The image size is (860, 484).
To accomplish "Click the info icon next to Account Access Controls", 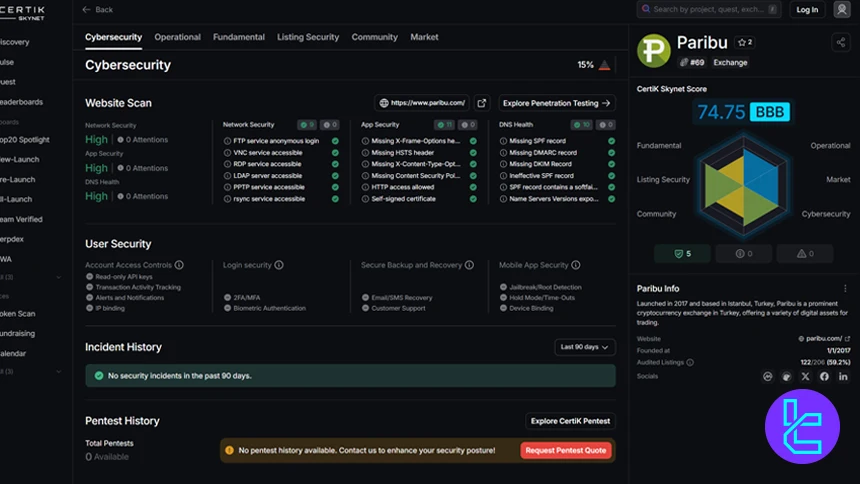I will pos(179,265).
